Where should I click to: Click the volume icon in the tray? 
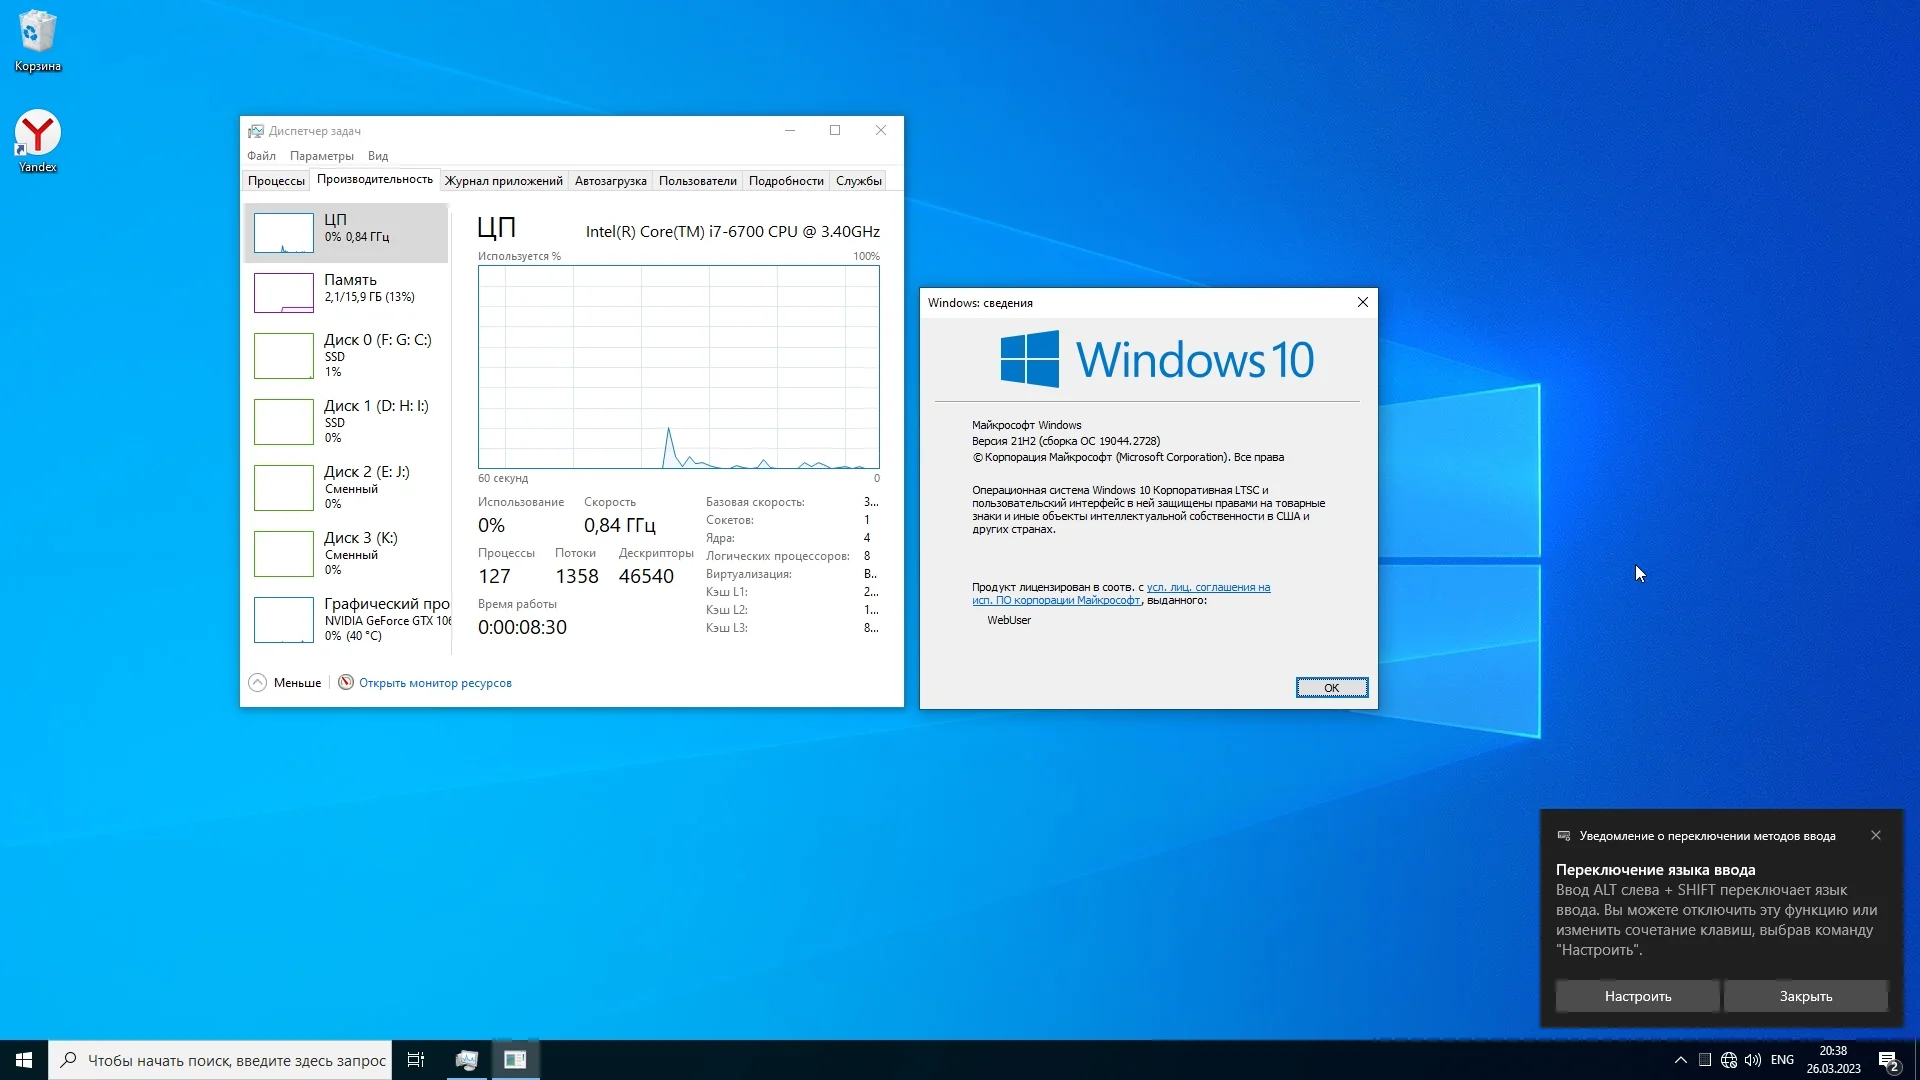point(1752,1060)
